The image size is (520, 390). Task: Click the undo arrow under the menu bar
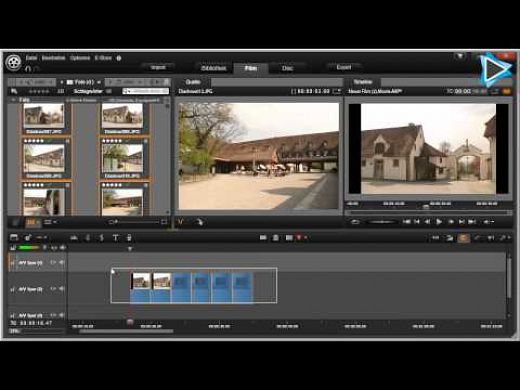[x=28, y=69]
